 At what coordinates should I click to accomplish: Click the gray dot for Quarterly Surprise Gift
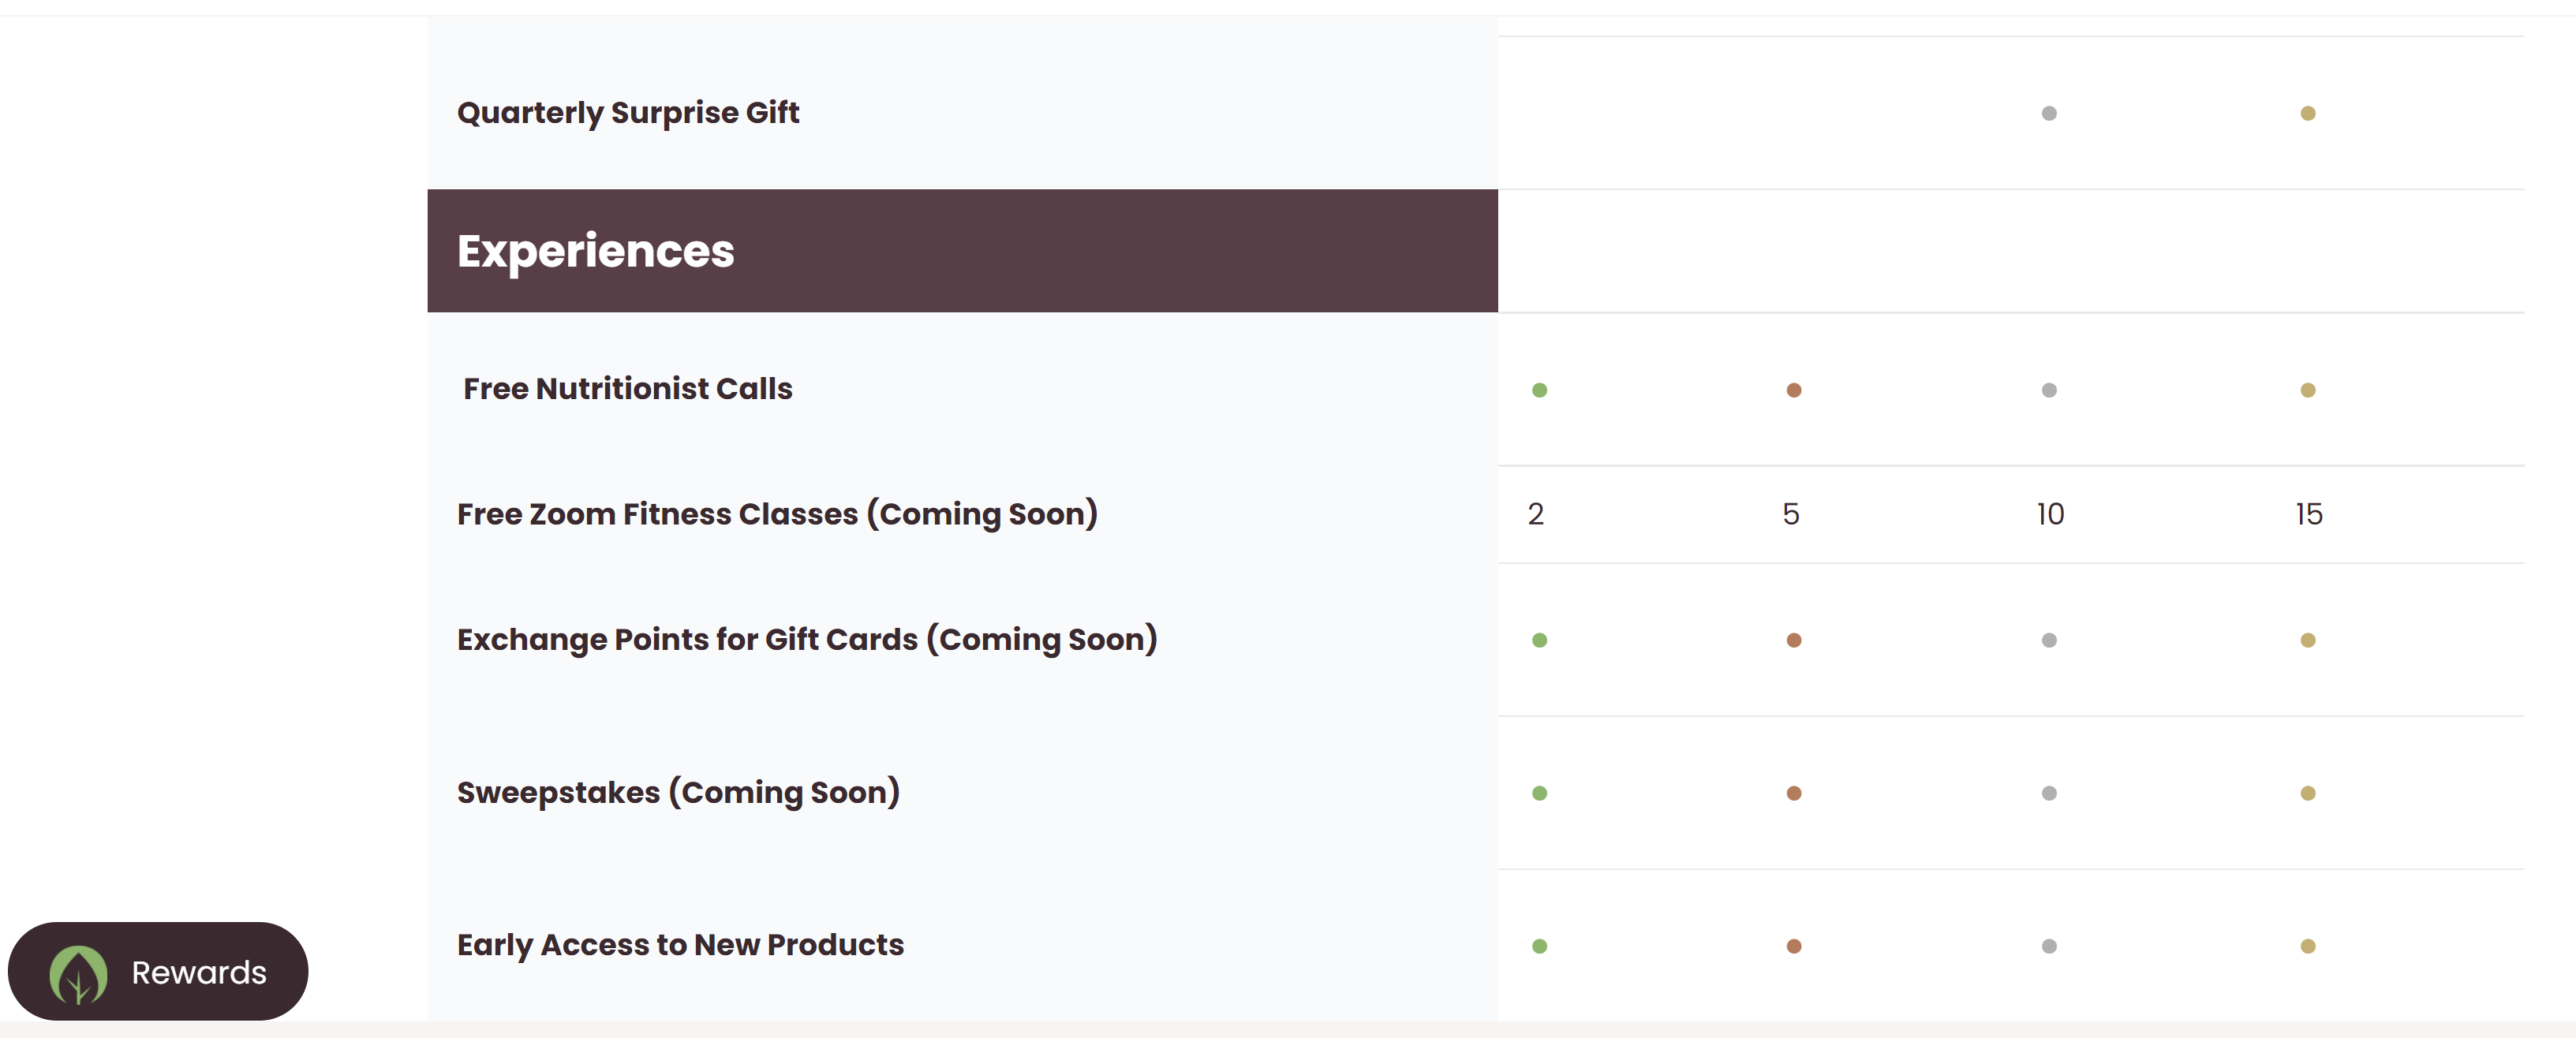(2049, 113)
